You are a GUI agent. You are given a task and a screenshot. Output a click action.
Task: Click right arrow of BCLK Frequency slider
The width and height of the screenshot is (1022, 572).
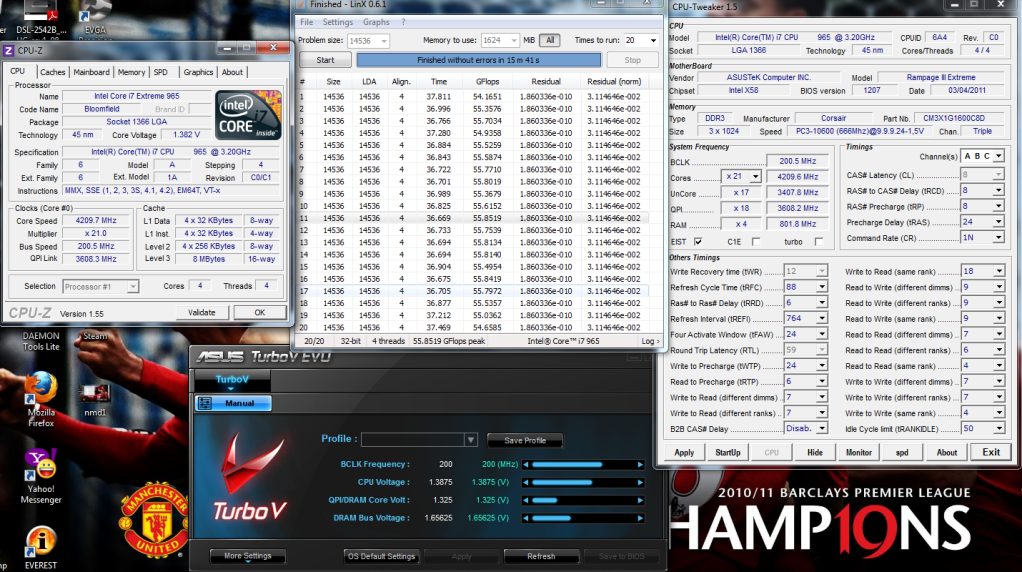640,465
